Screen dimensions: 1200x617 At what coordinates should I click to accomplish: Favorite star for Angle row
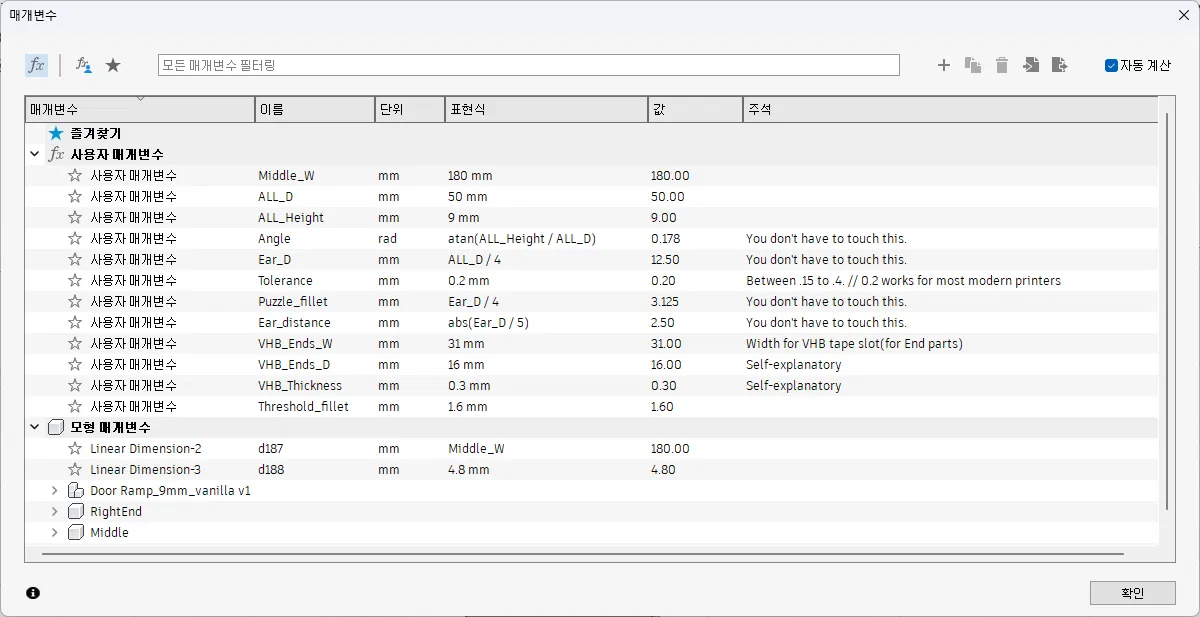click(x=75, y=239)
